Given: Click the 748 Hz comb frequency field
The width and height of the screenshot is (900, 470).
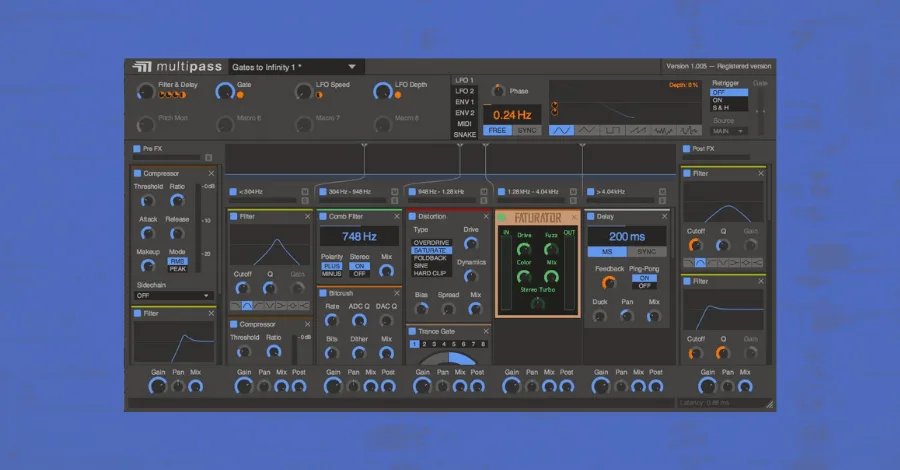Looking at the screenshot, I should (x=359, y=236).
